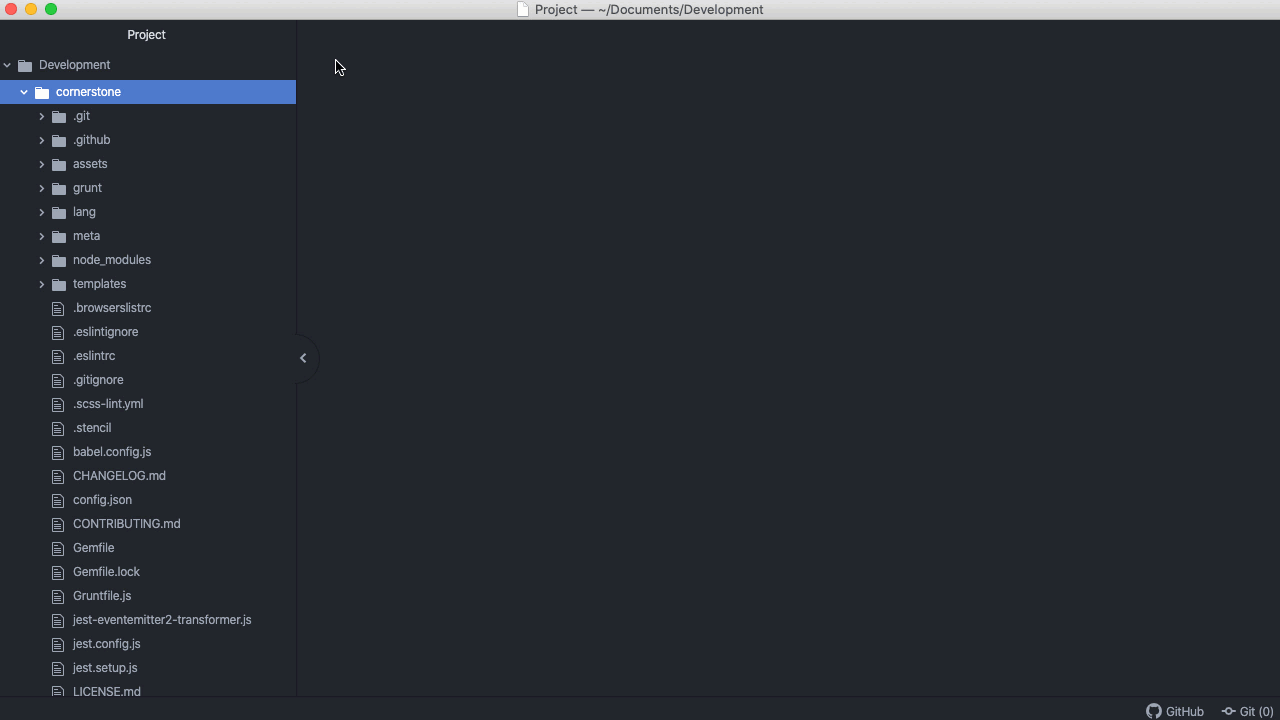Click the document icon in the window title bar
The width and height of the screenshot is (1280, 720).
(521, 9)
